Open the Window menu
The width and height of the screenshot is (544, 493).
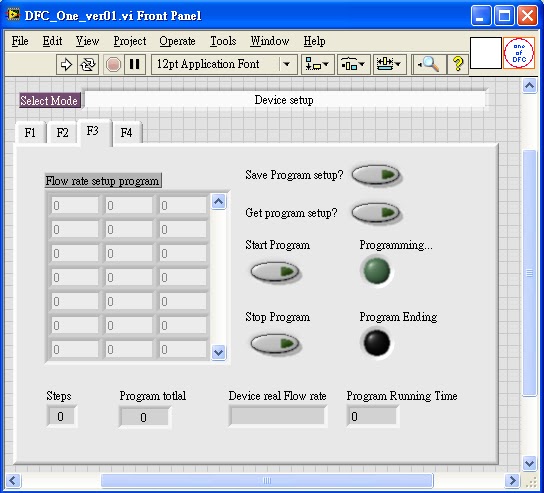[270, 41]
